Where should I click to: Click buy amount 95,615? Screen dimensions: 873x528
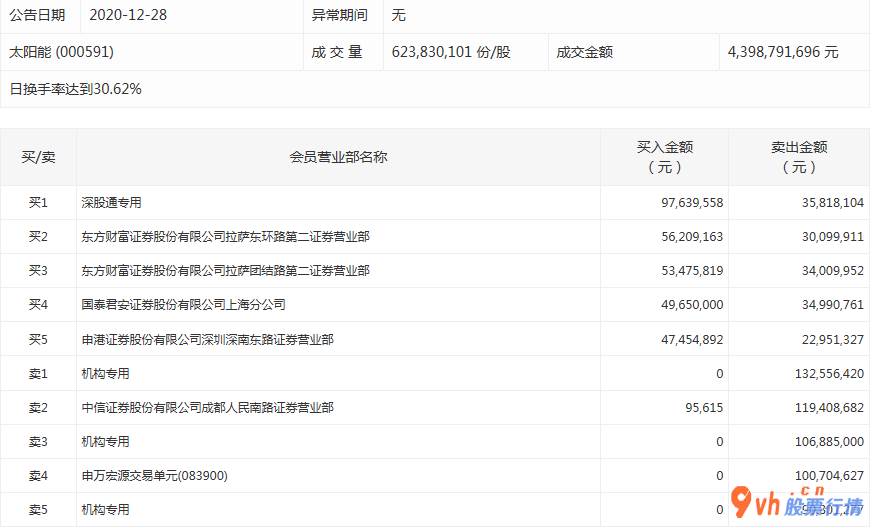pos(704,407)
